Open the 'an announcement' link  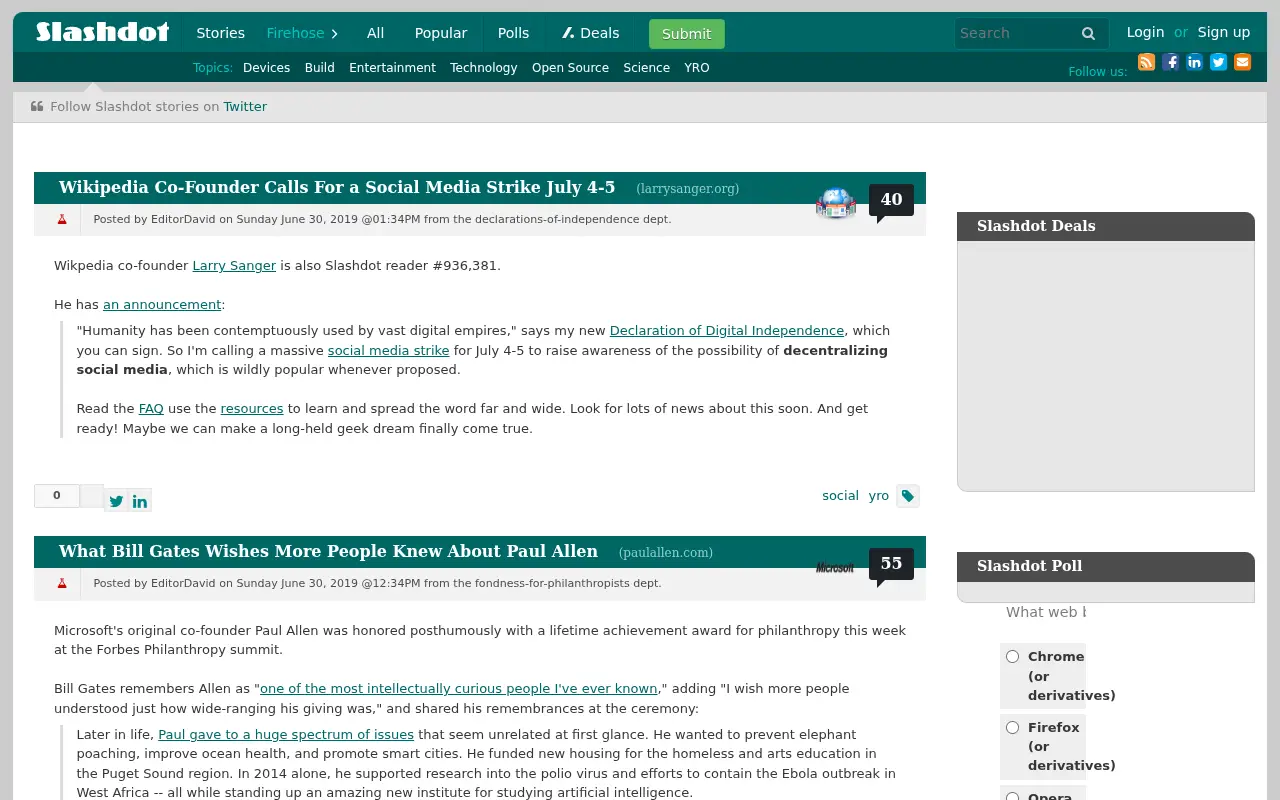[x=162, y=304]
